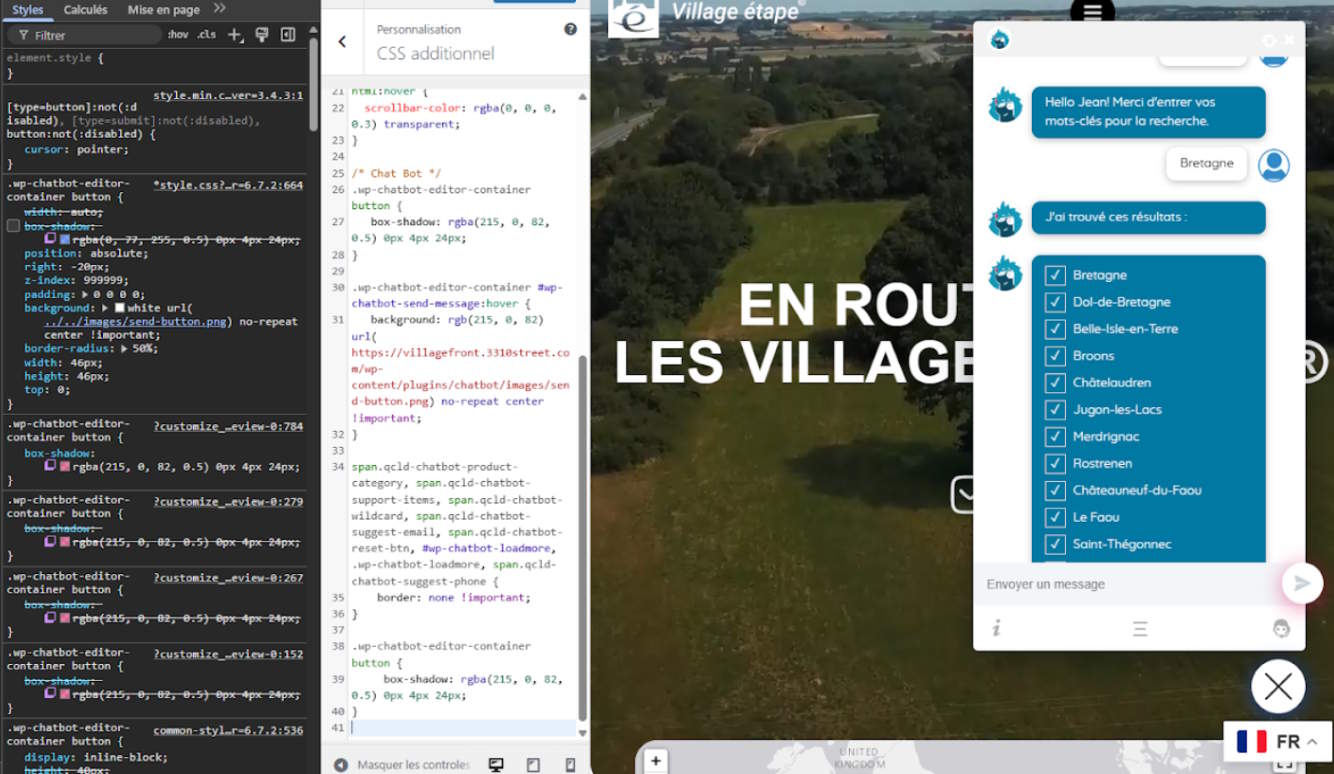
Task: Open the FR language selector dropdown
Action: (1277, 741)
